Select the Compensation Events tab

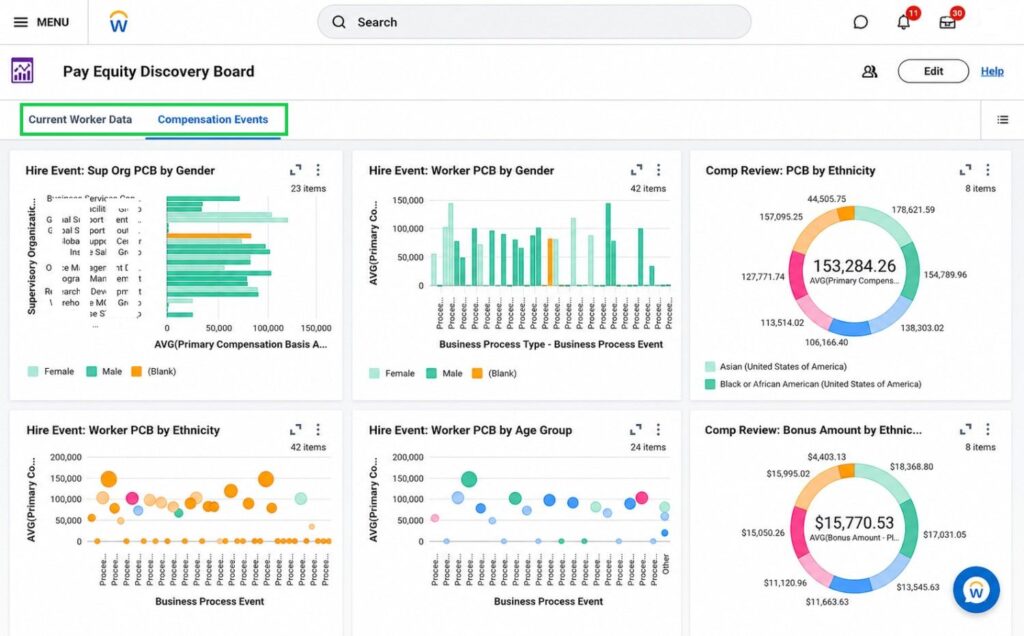pyautogui.click(x=213, y=119)
